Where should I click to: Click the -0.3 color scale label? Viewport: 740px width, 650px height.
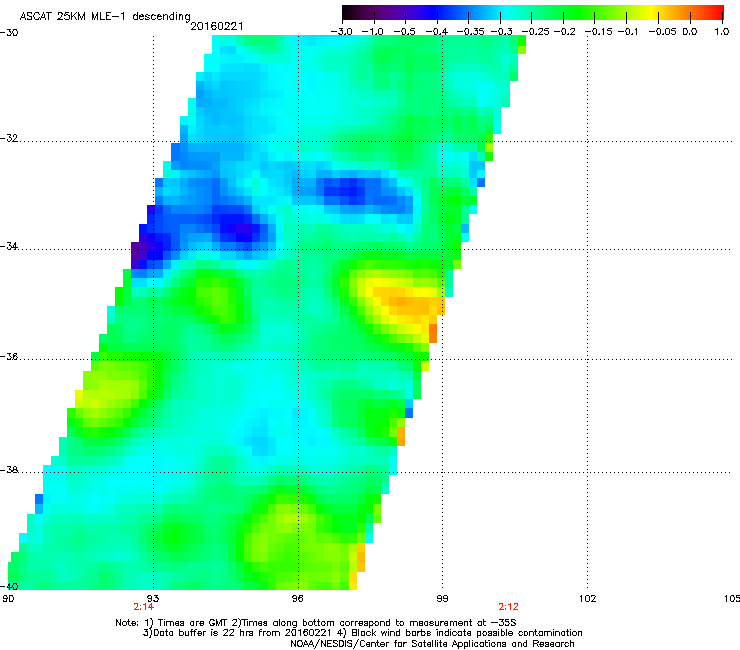click(501, 32)
